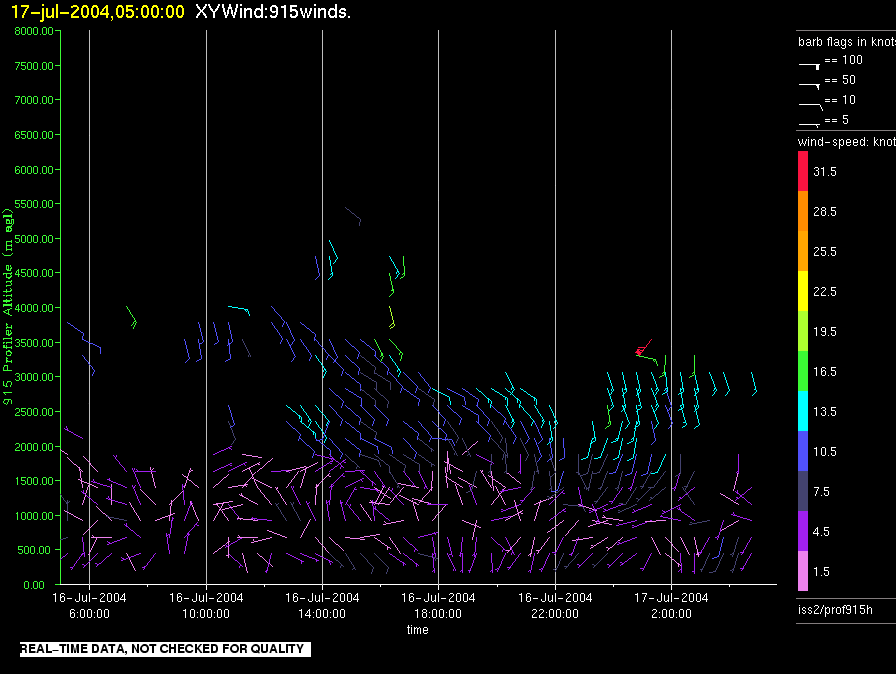896x674 pixels.
Task: Click the red 31.5 knot color swatch
Action: 803,171
